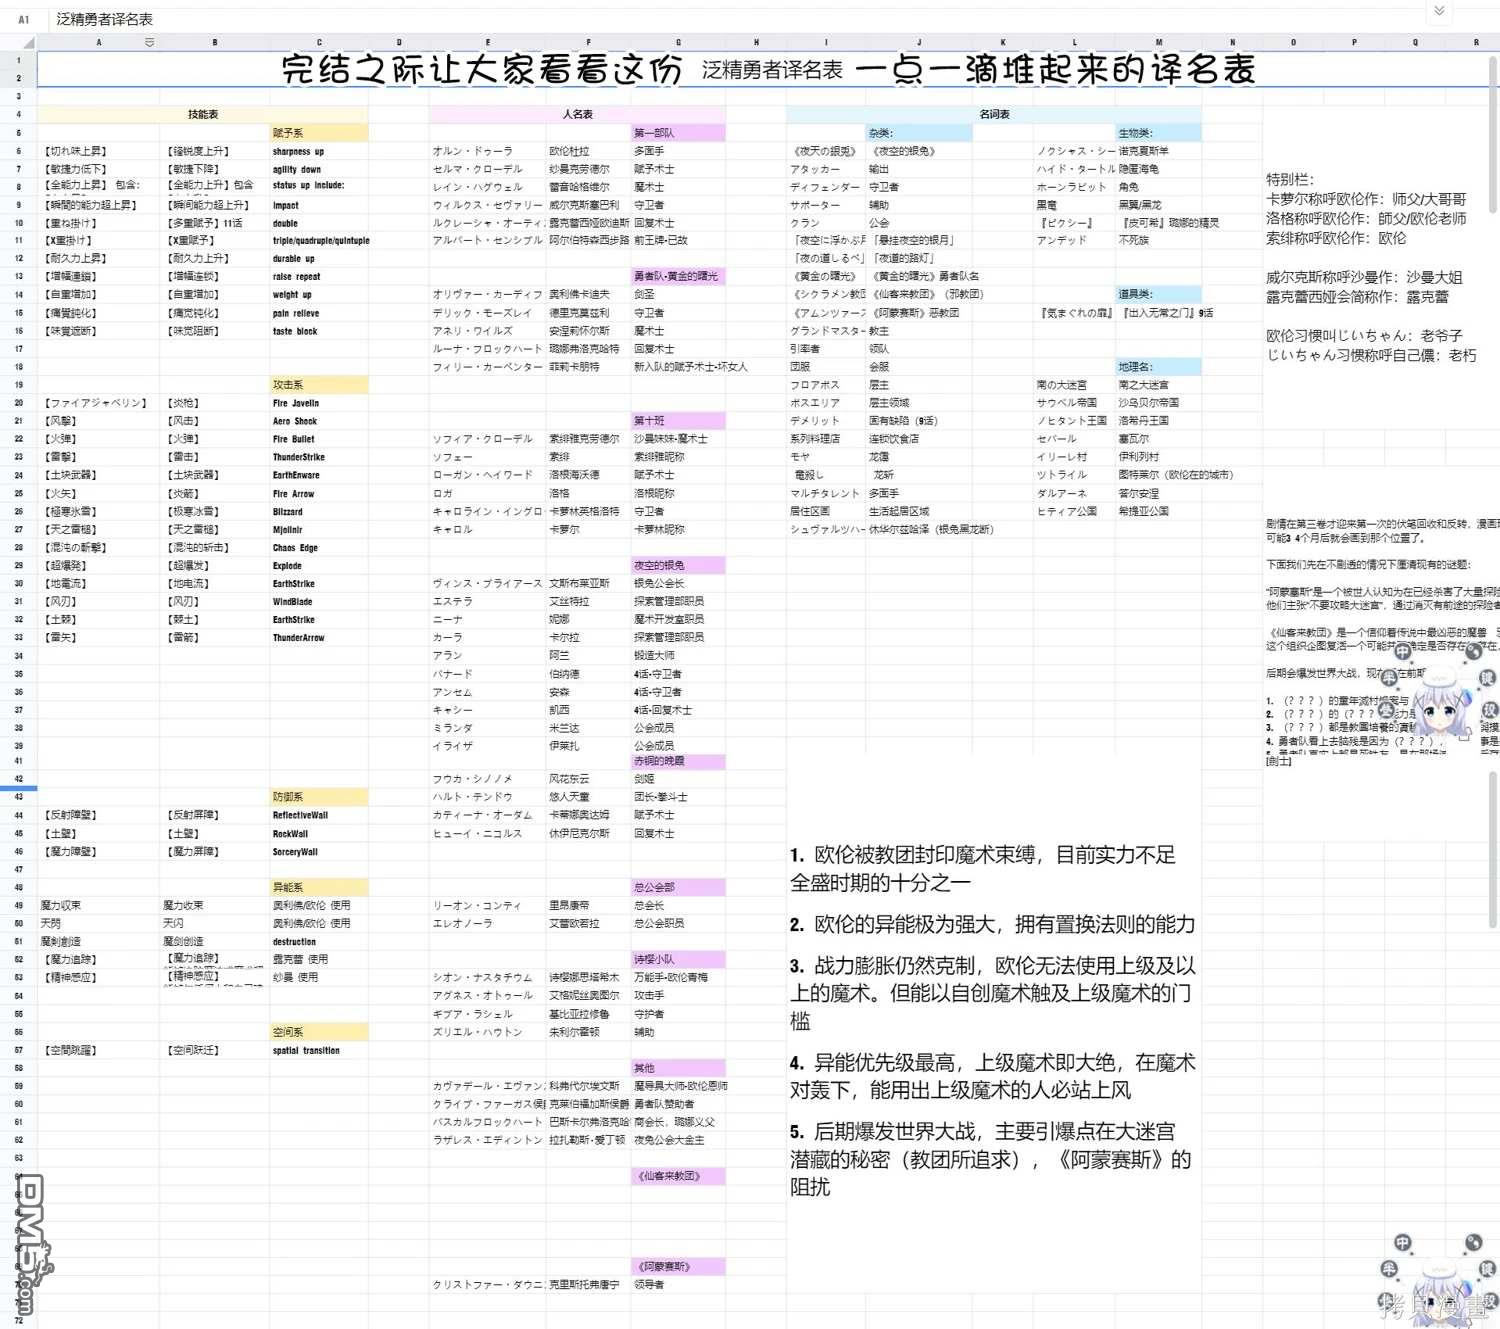Click the cell containing 沙乌贝尔帝国
This screenshot has height=1329, width=1500.
click(1159, 402)
